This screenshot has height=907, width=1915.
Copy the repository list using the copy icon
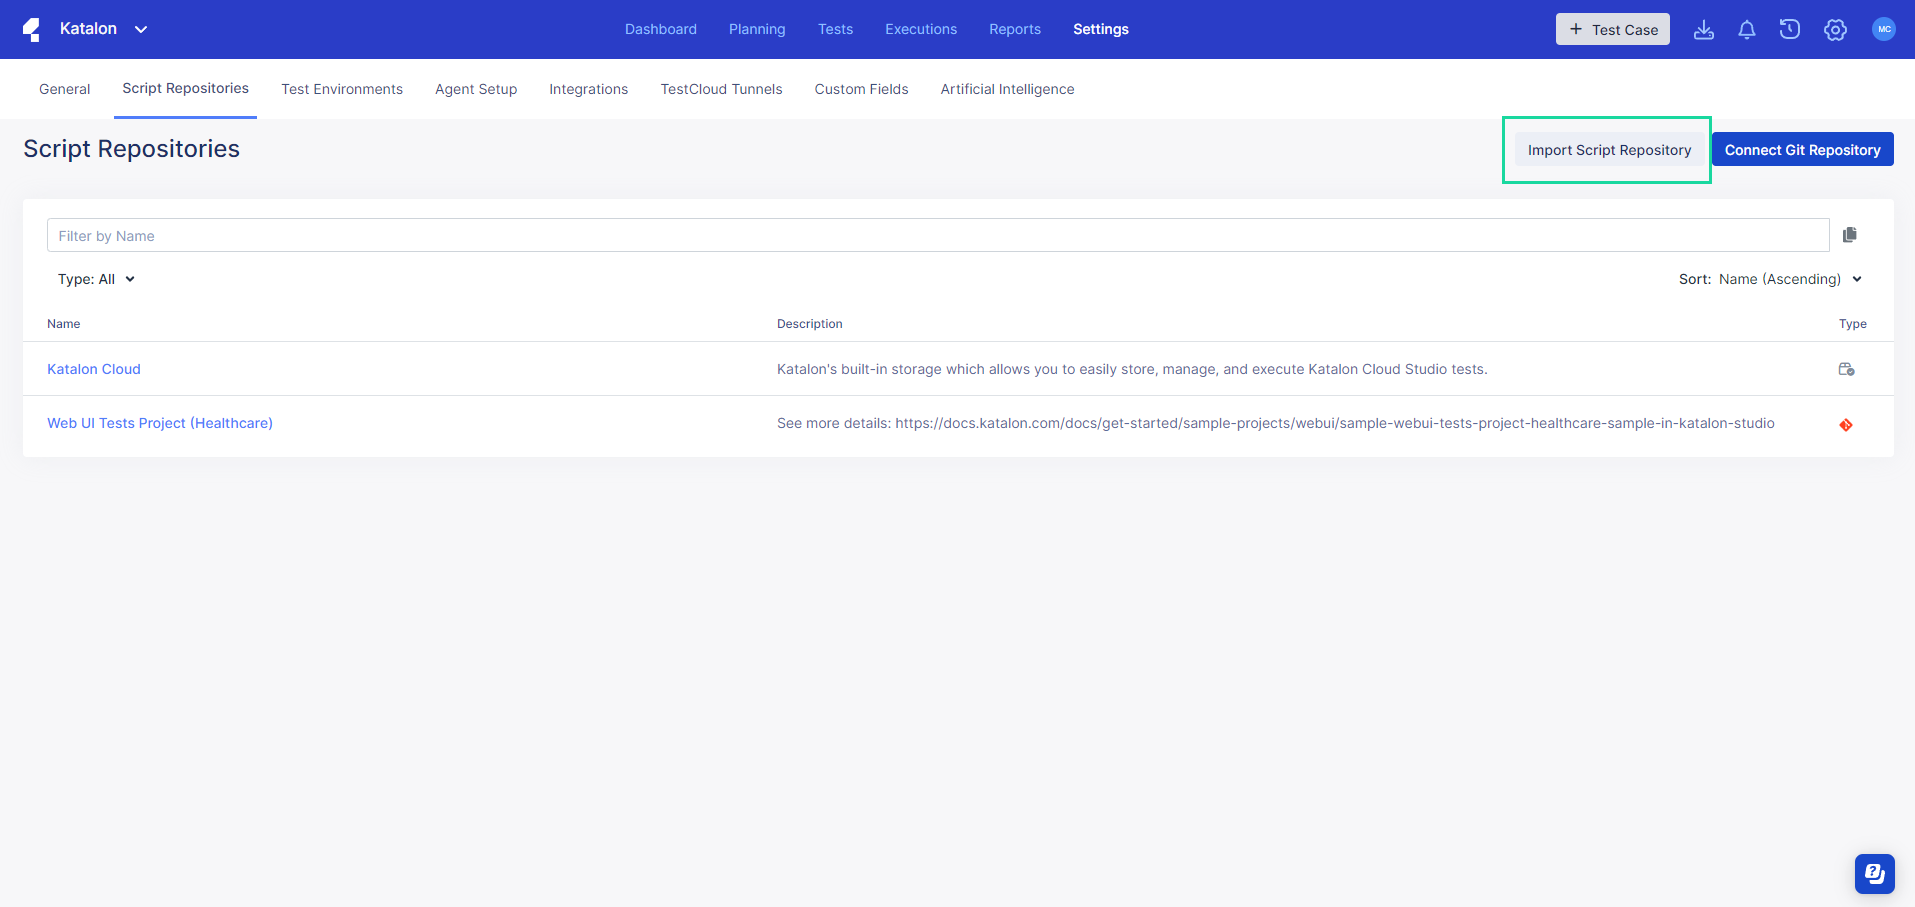pyautogui.click(x=1849, y=234)
